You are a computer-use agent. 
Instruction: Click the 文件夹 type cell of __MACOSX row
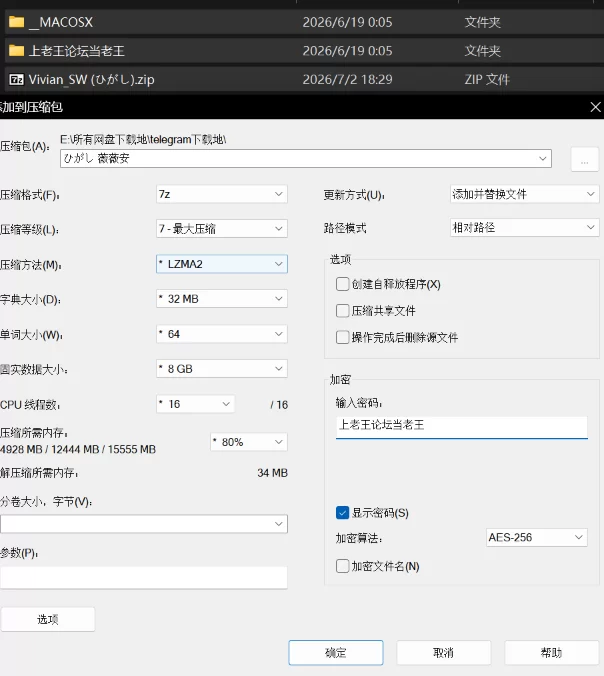tap(482, 22)
